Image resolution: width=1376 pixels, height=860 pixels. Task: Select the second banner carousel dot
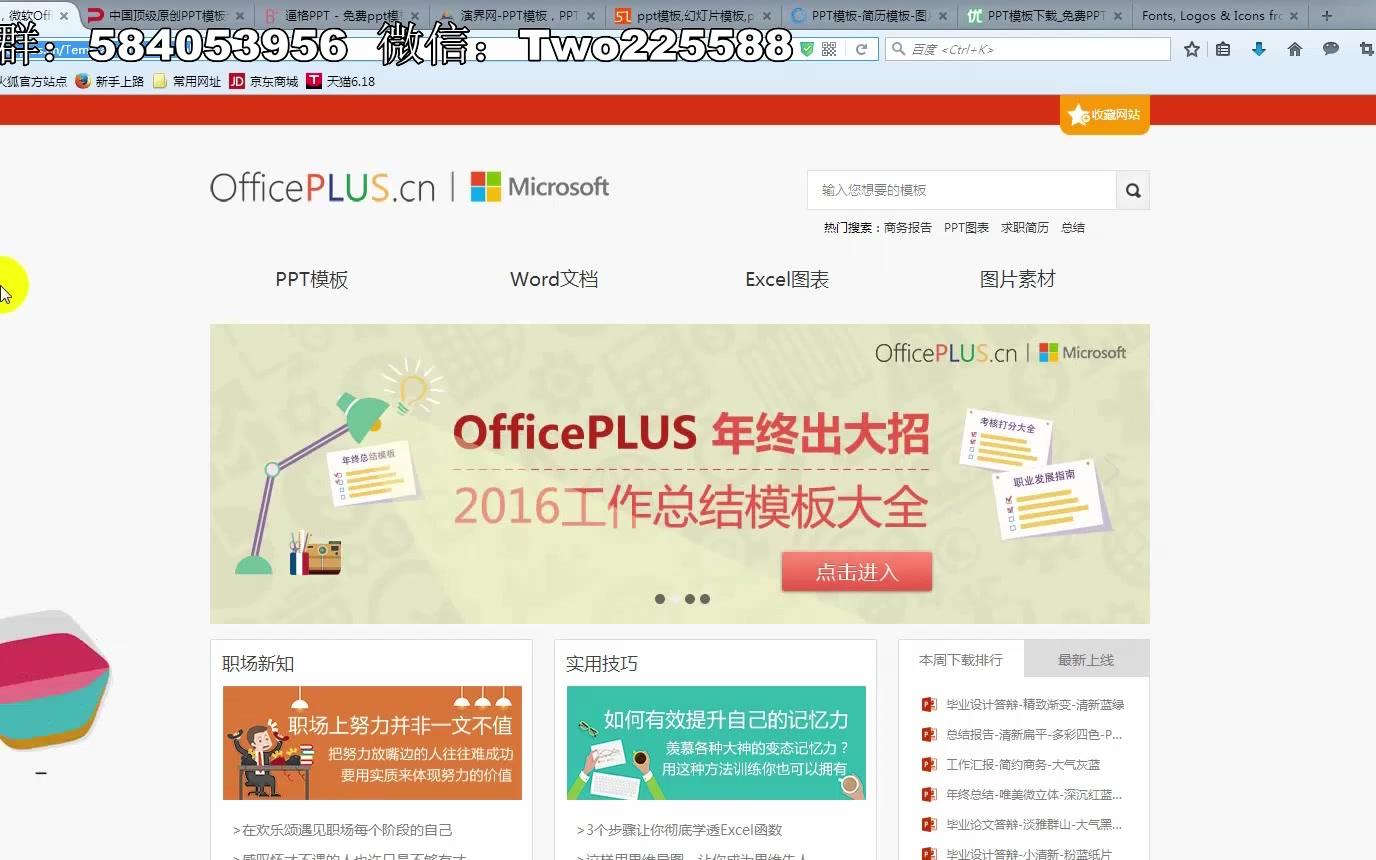click(x=675, y=599)
